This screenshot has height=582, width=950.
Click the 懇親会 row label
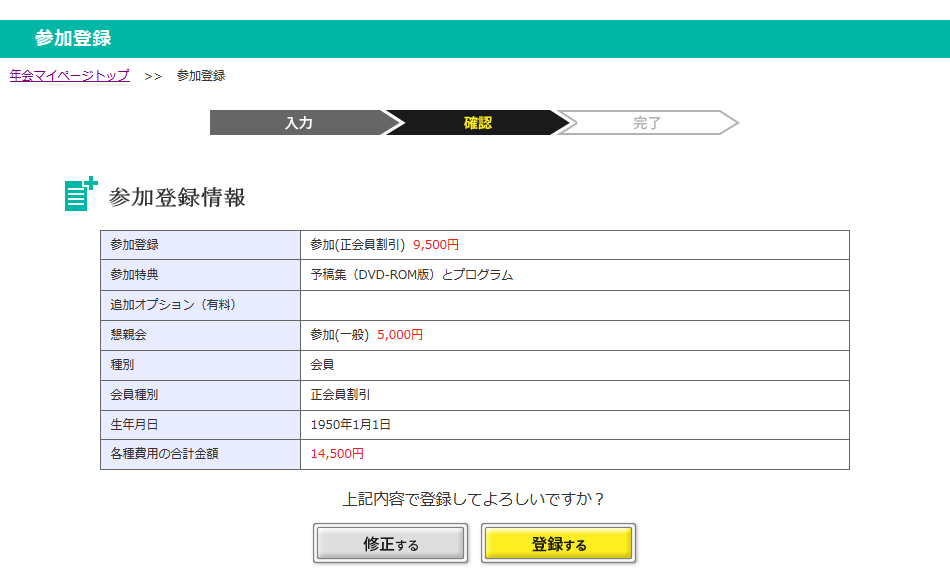coord(128,335)
